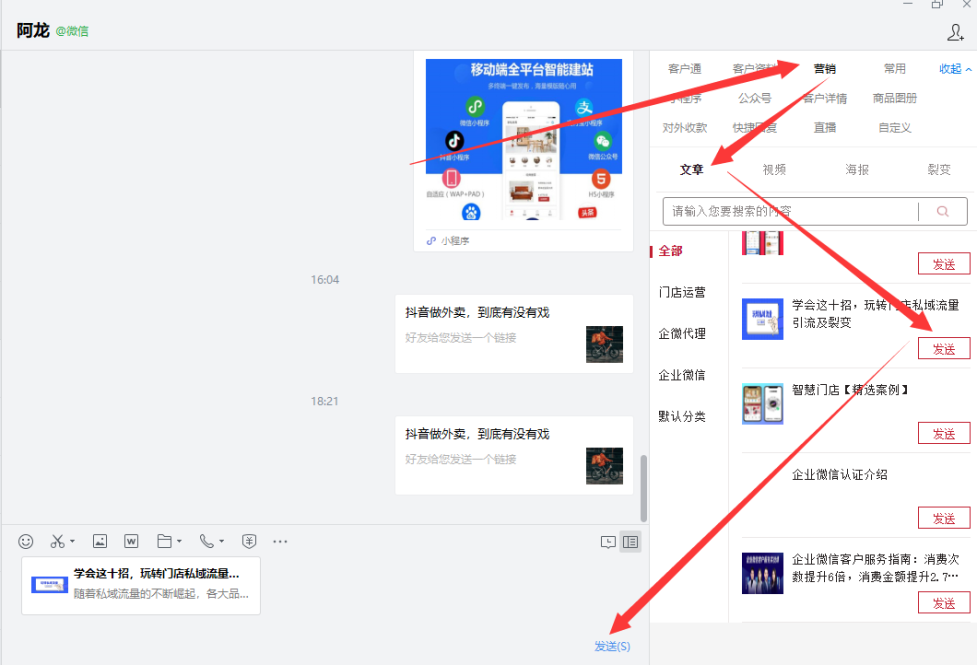Open the 对外收款 tab
The image size is (977, 665).
point(684,128)
